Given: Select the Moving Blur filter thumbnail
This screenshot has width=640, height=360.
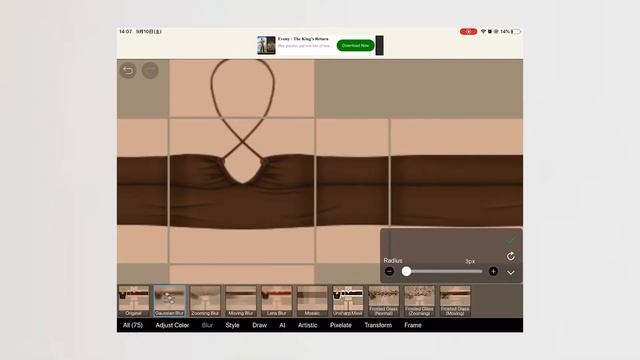Looking at the screenshot, I should (241, 301).
